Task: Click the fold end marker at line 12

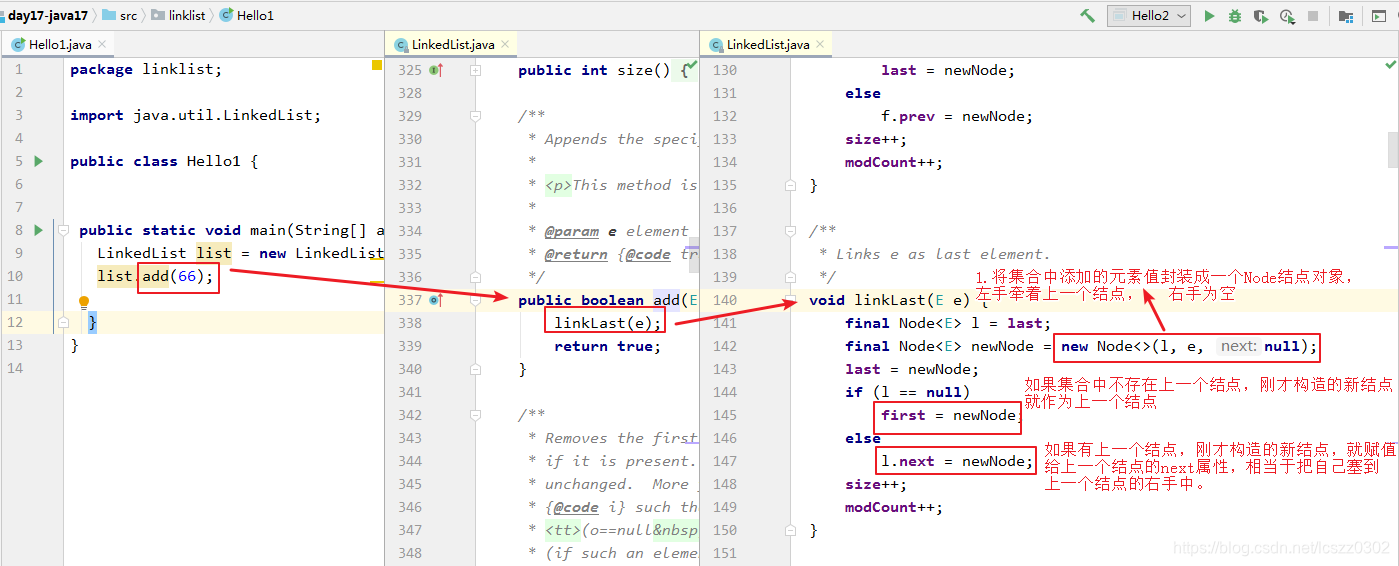Action: click(63, 322)
